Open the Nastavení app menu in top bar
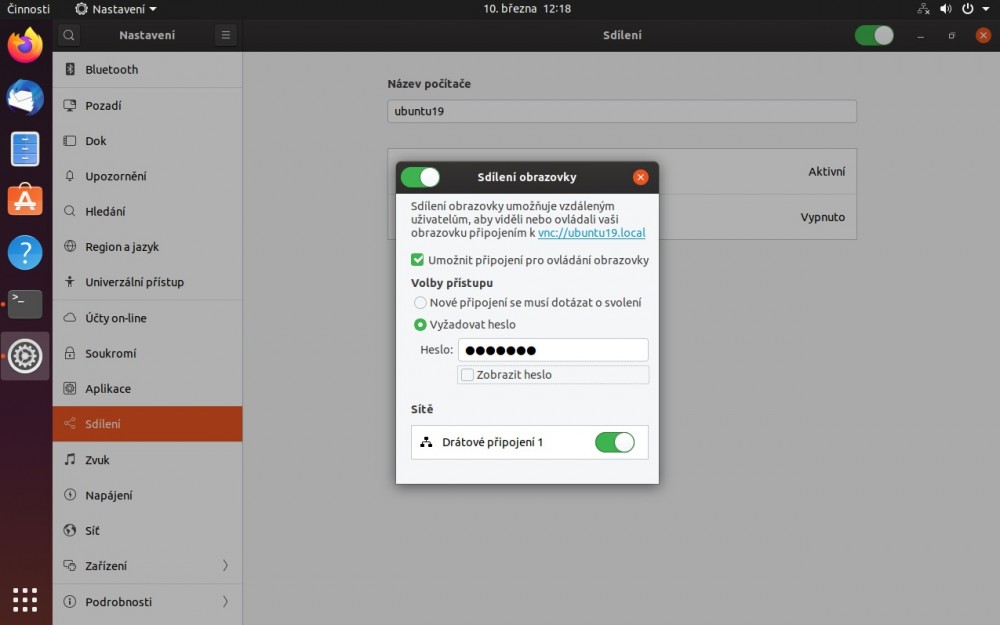The height and width of the screenshot is (625, 1000). [116, 9]
